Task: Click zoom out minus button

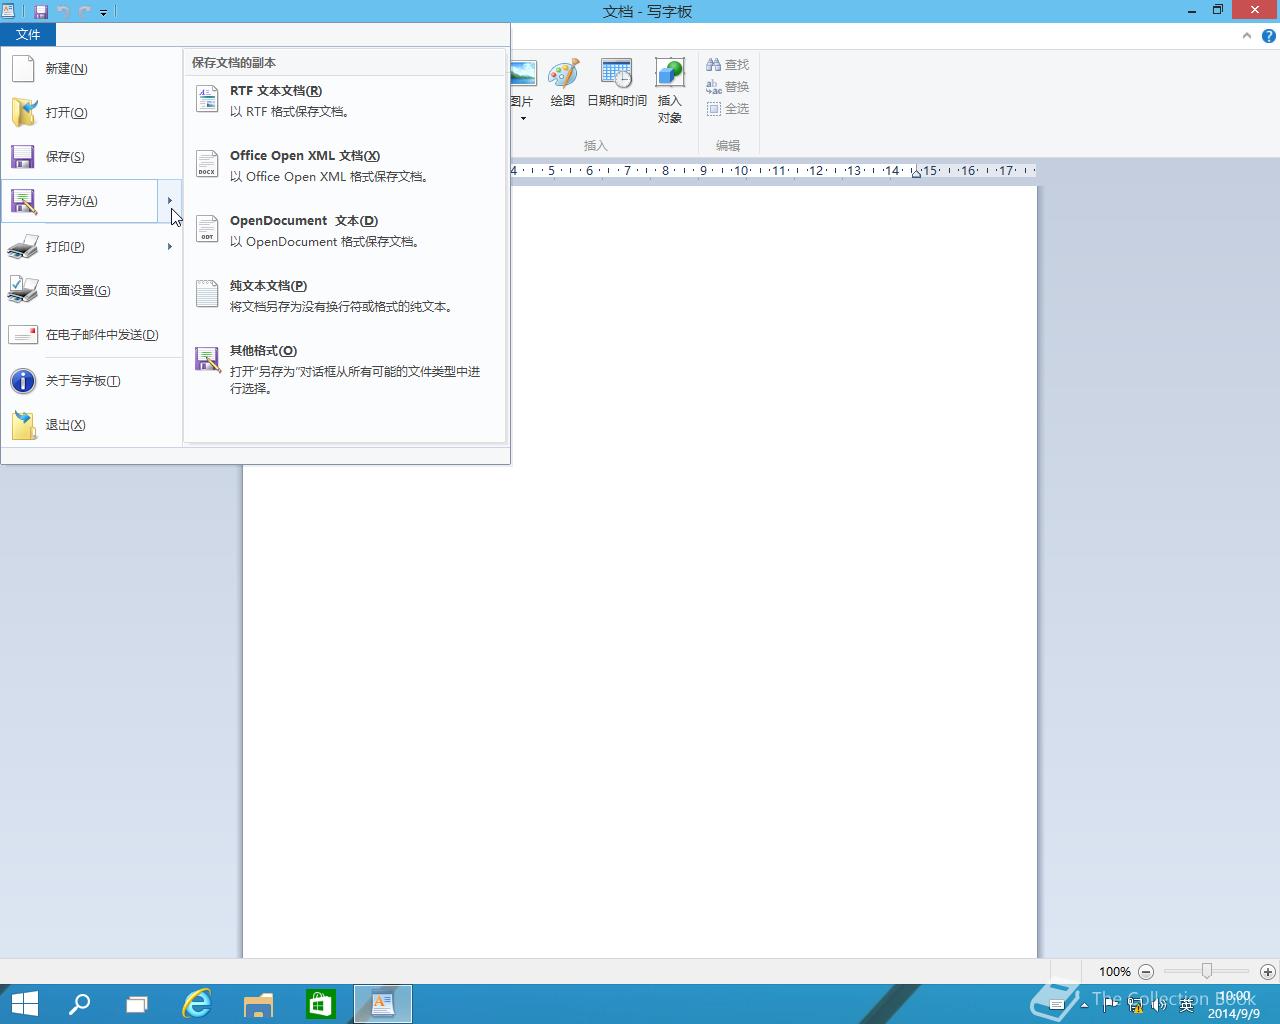Action: pos(1146,971)
